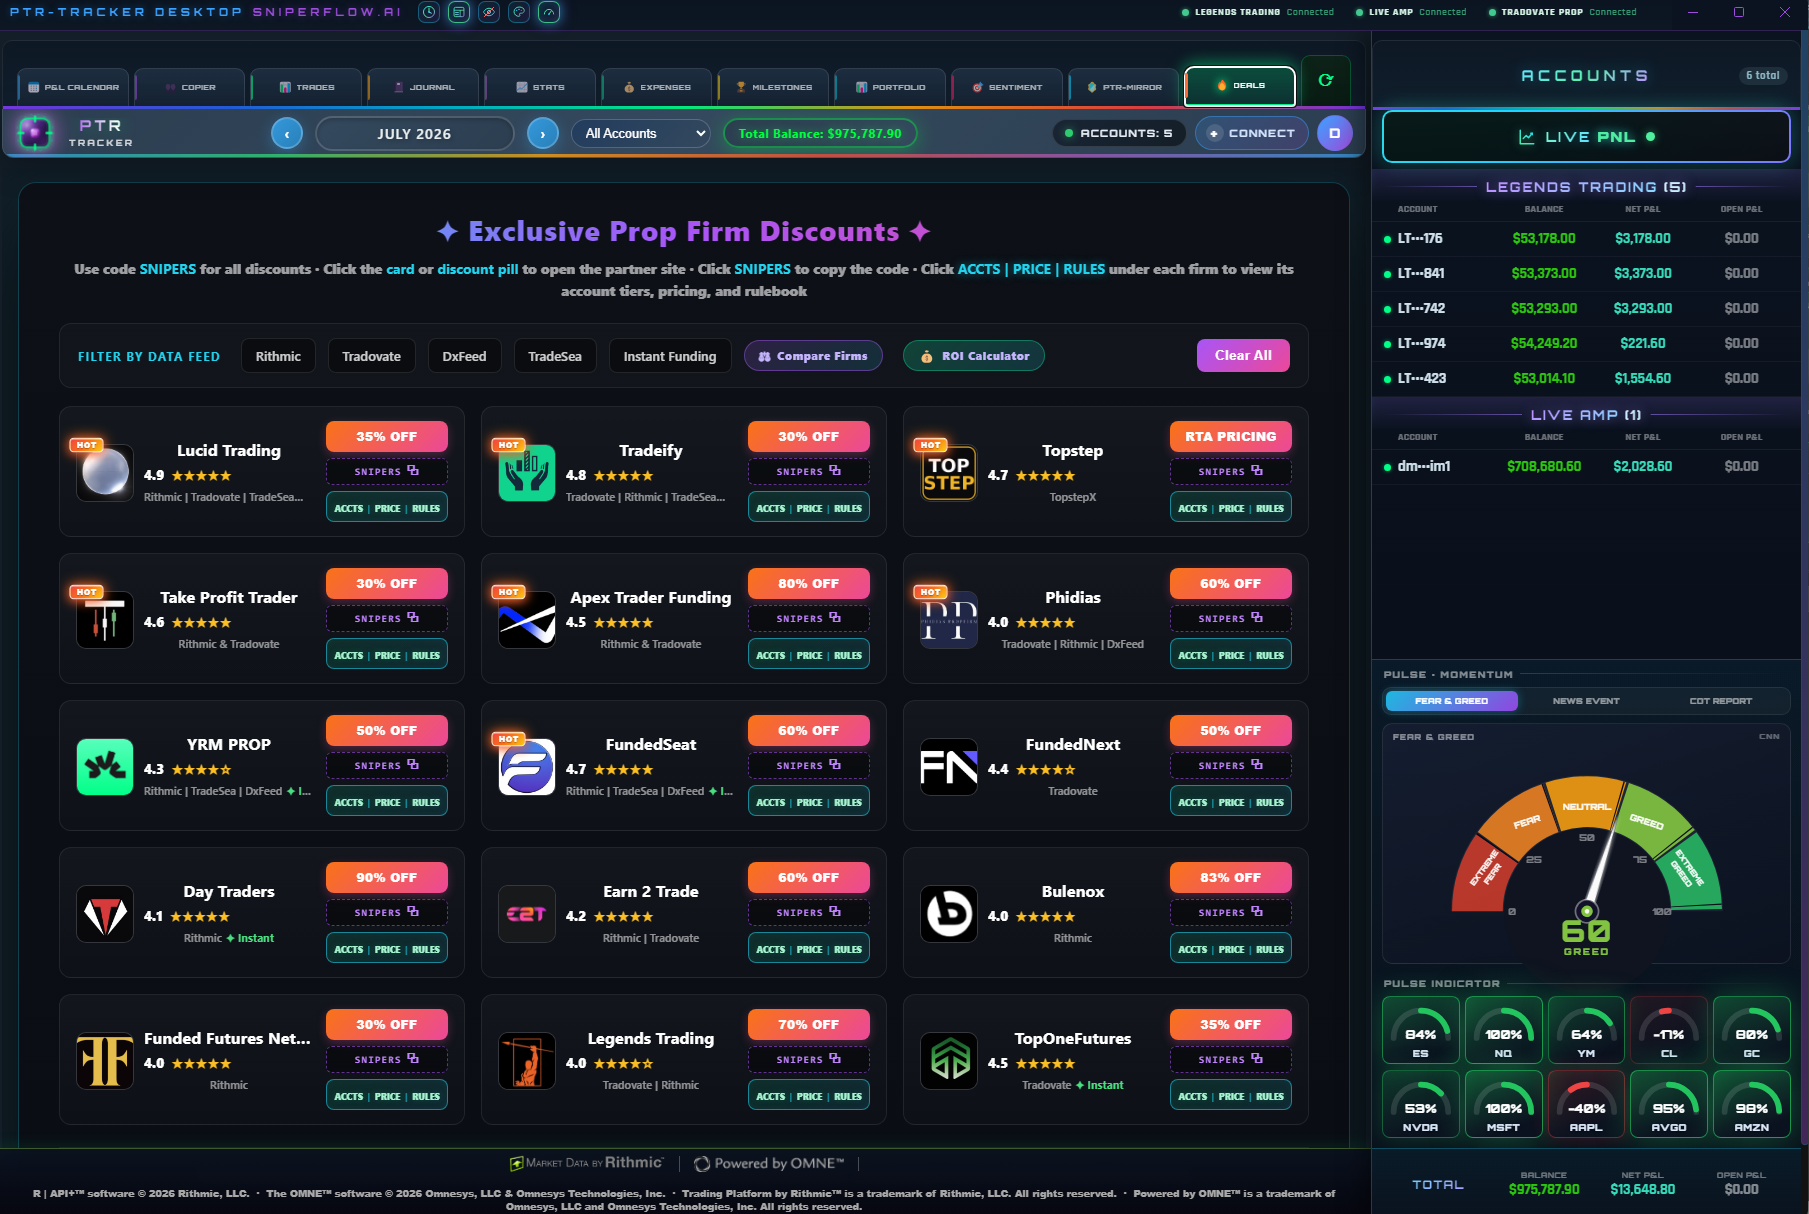Open the Milestones tab

coord(774,87)
